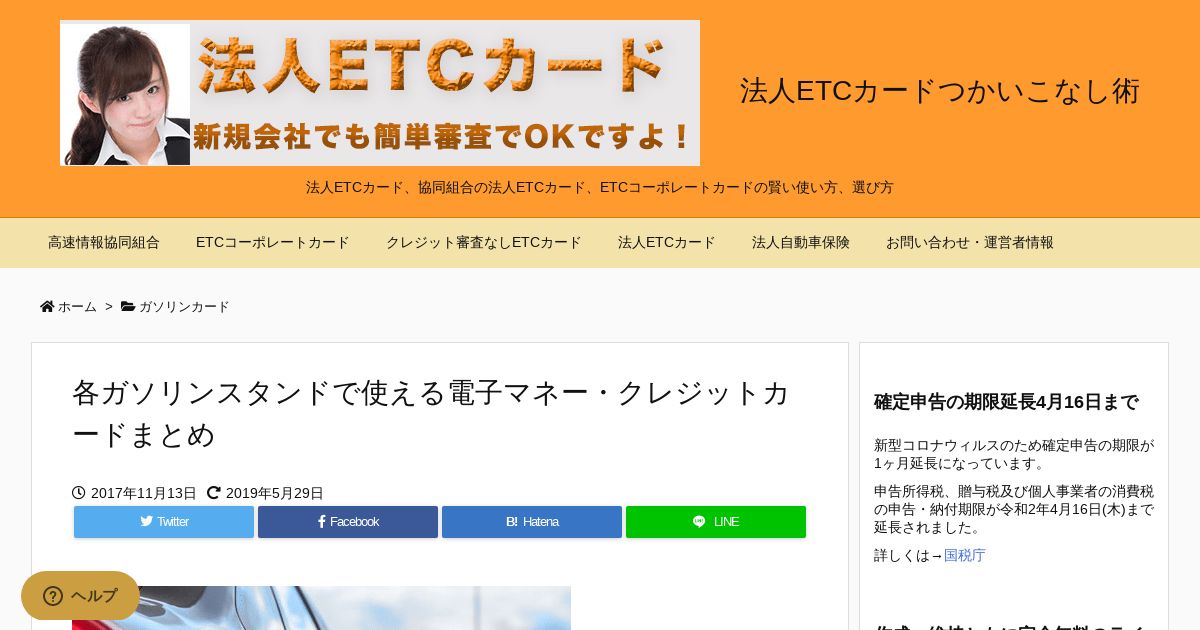Screen dimensions: 1200x630
Task: Click the question mark icon in ヘルプ
Action: click(x=53, y=596)
